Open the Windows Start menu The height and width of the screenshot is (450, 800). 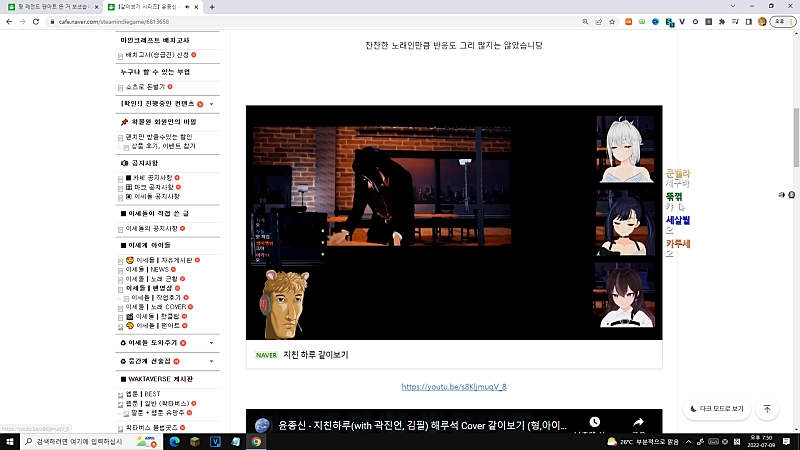tap(9, 441)
